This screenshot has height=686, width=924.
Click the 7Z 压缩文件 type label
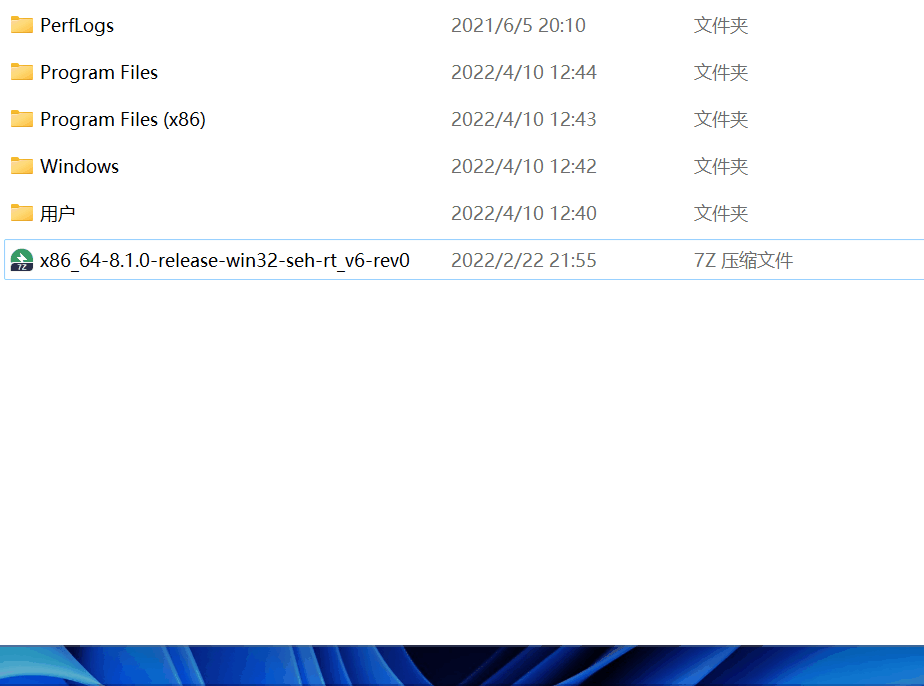[744, 260]
